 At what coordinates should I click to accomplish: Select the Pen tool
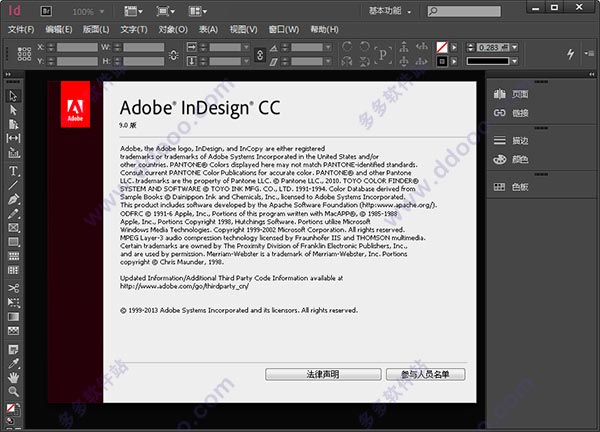(x=13, y=199)
